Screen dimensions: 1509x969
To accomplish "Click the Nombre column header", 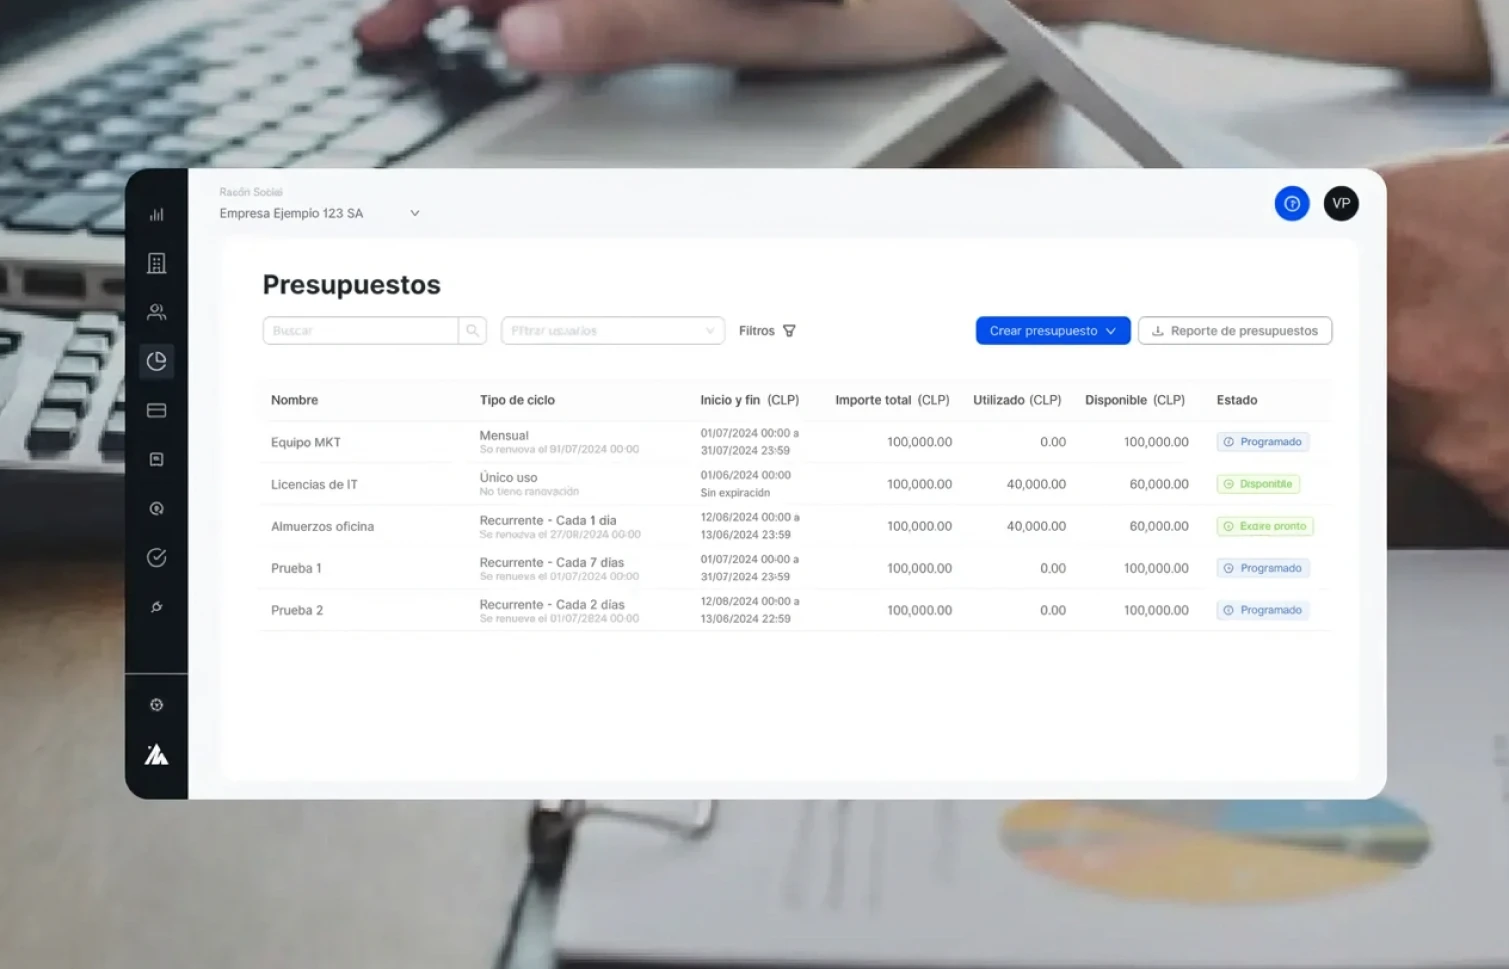I will pos(294,400).
